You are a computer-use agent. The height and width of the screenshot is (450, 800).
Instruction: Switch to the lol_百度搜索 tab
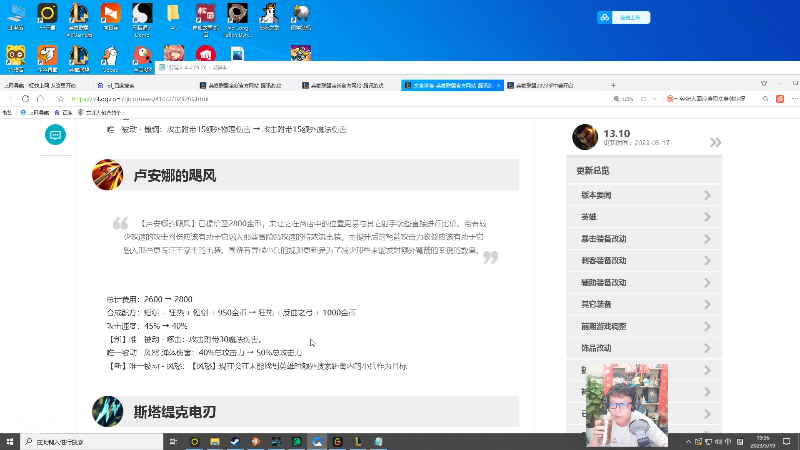coord(144,85)
